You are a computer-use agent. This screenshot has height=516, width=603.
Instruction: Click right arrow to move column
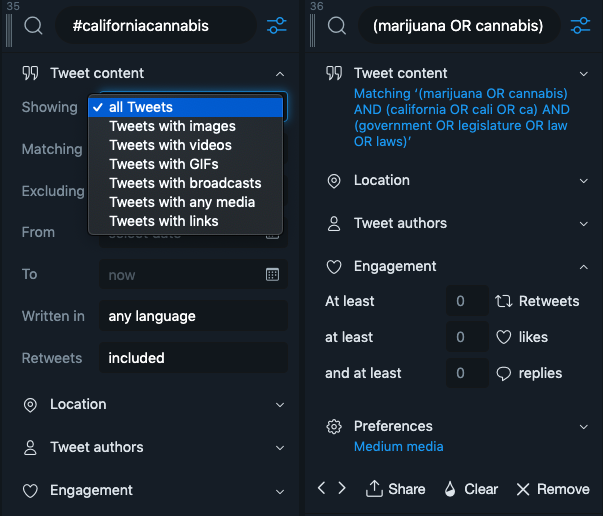(342, 488)
